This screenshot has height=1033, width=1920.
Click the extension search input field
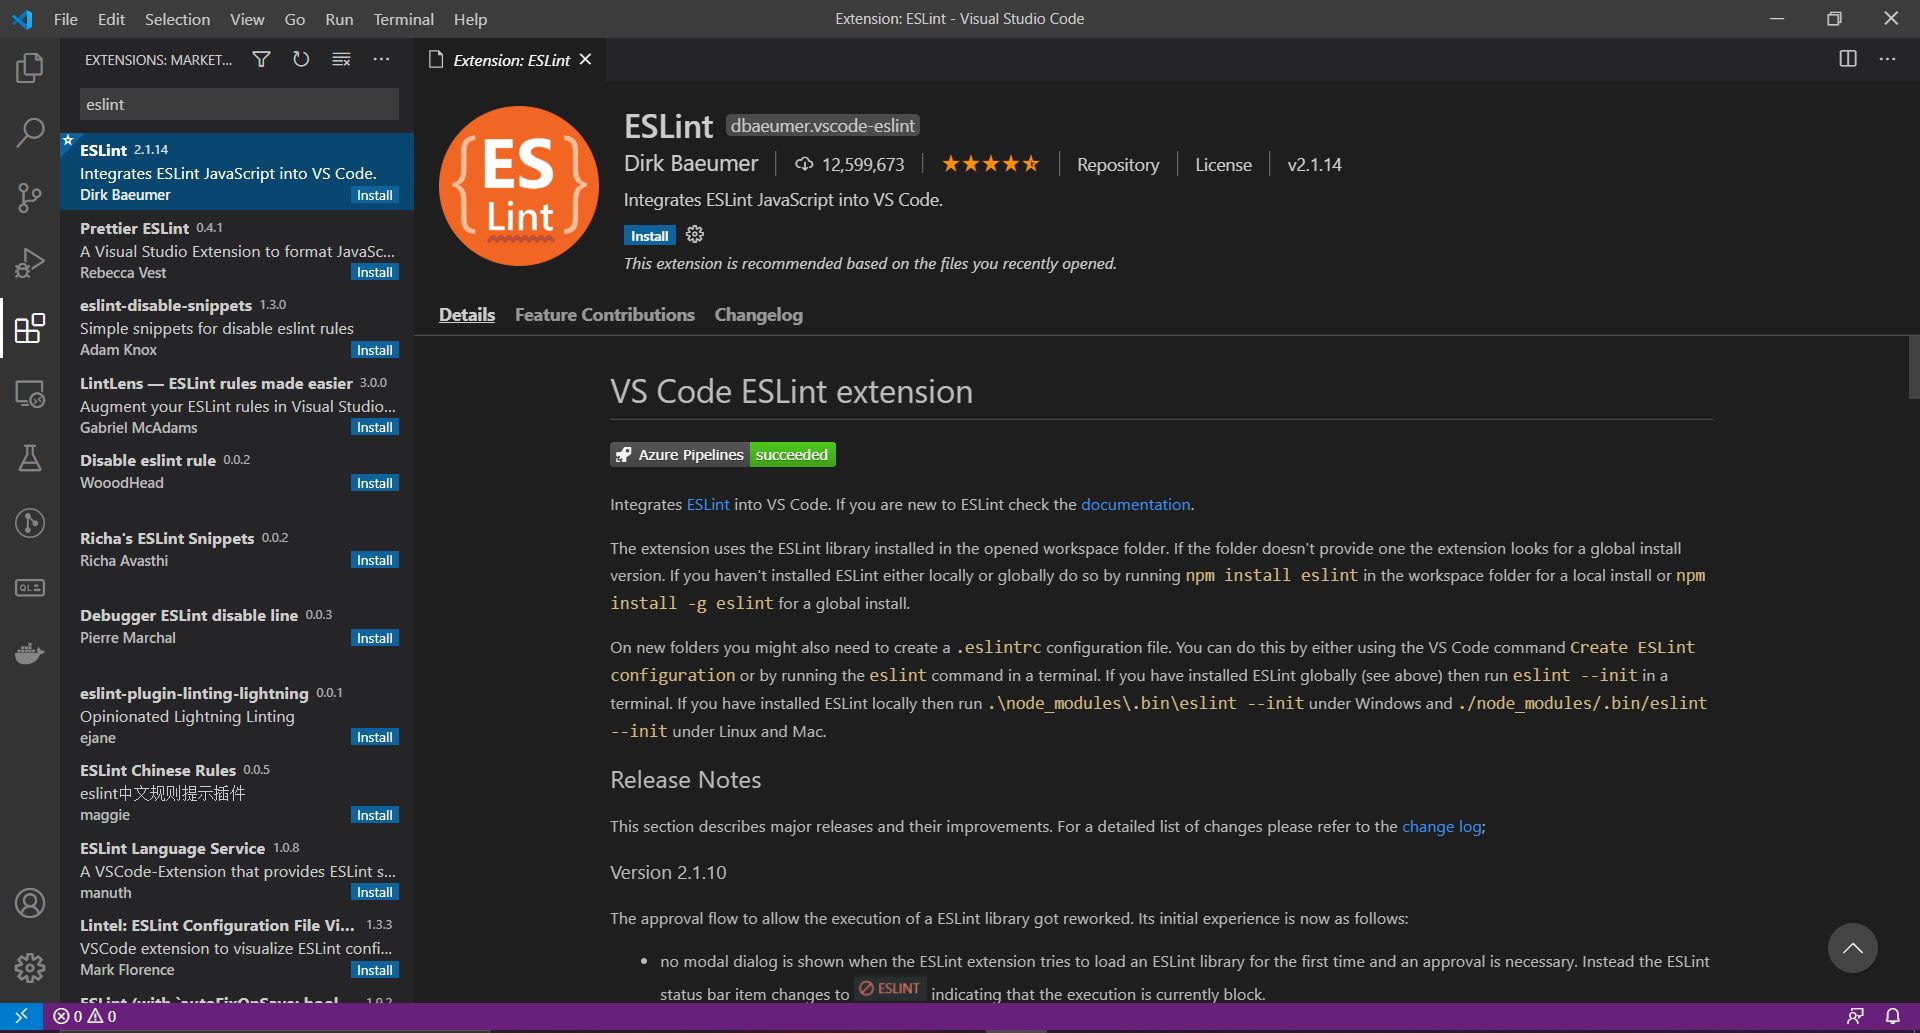238,104
